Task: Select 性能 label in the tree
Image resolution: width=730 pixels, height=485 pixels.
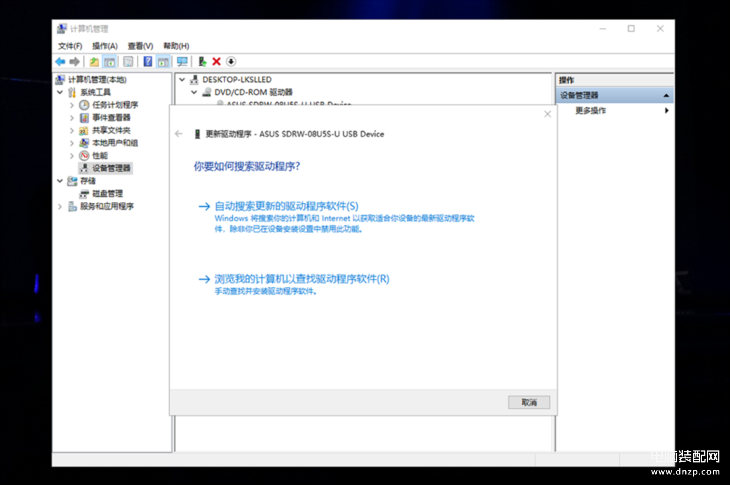Action: [x=100, y=155]
